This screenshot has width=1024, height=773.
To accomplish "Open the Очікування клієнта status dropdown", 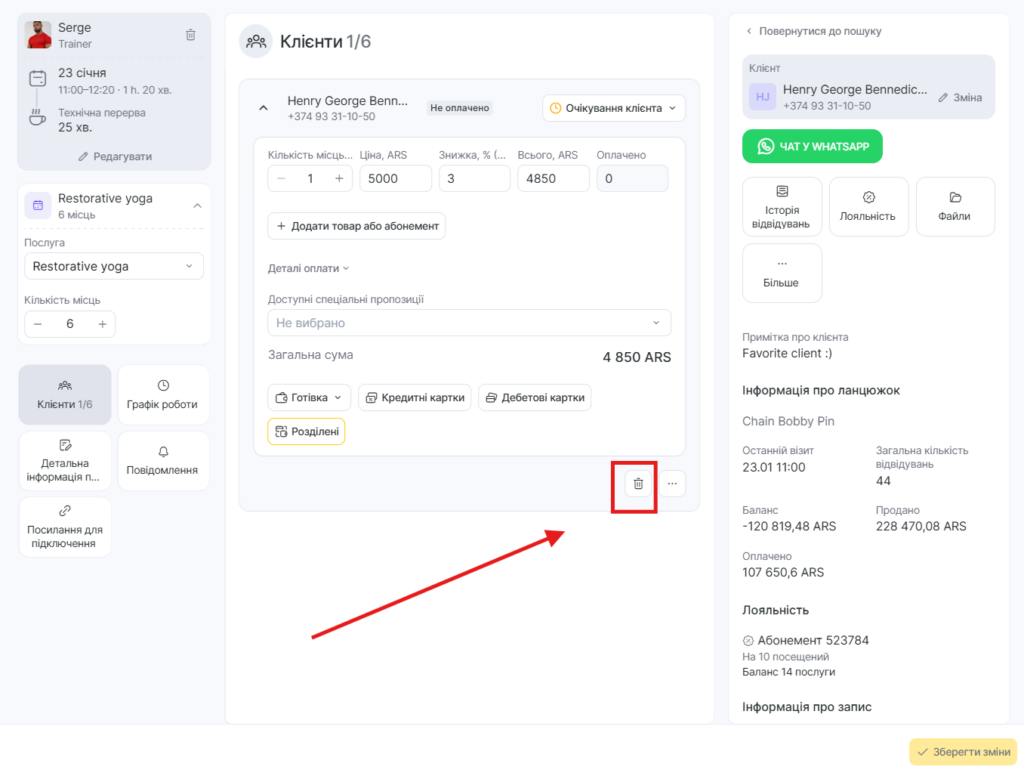I will 613,108.
